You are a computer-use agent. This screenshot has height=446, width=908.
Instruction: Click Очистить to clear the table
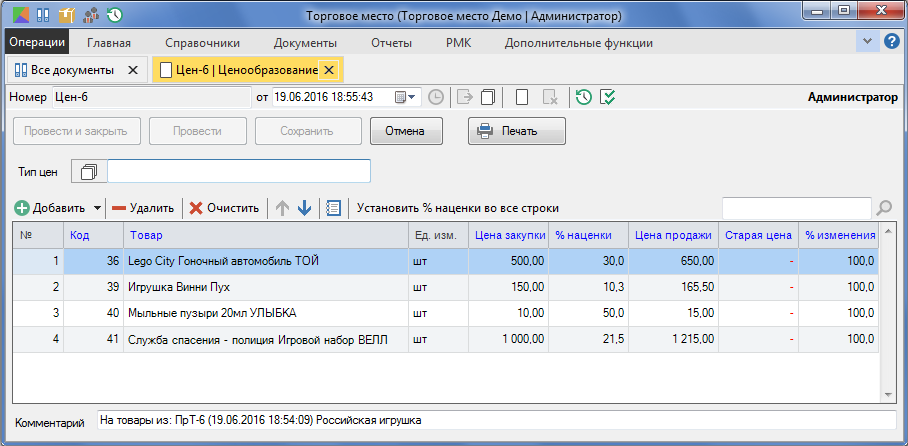[x=225, y=208]
